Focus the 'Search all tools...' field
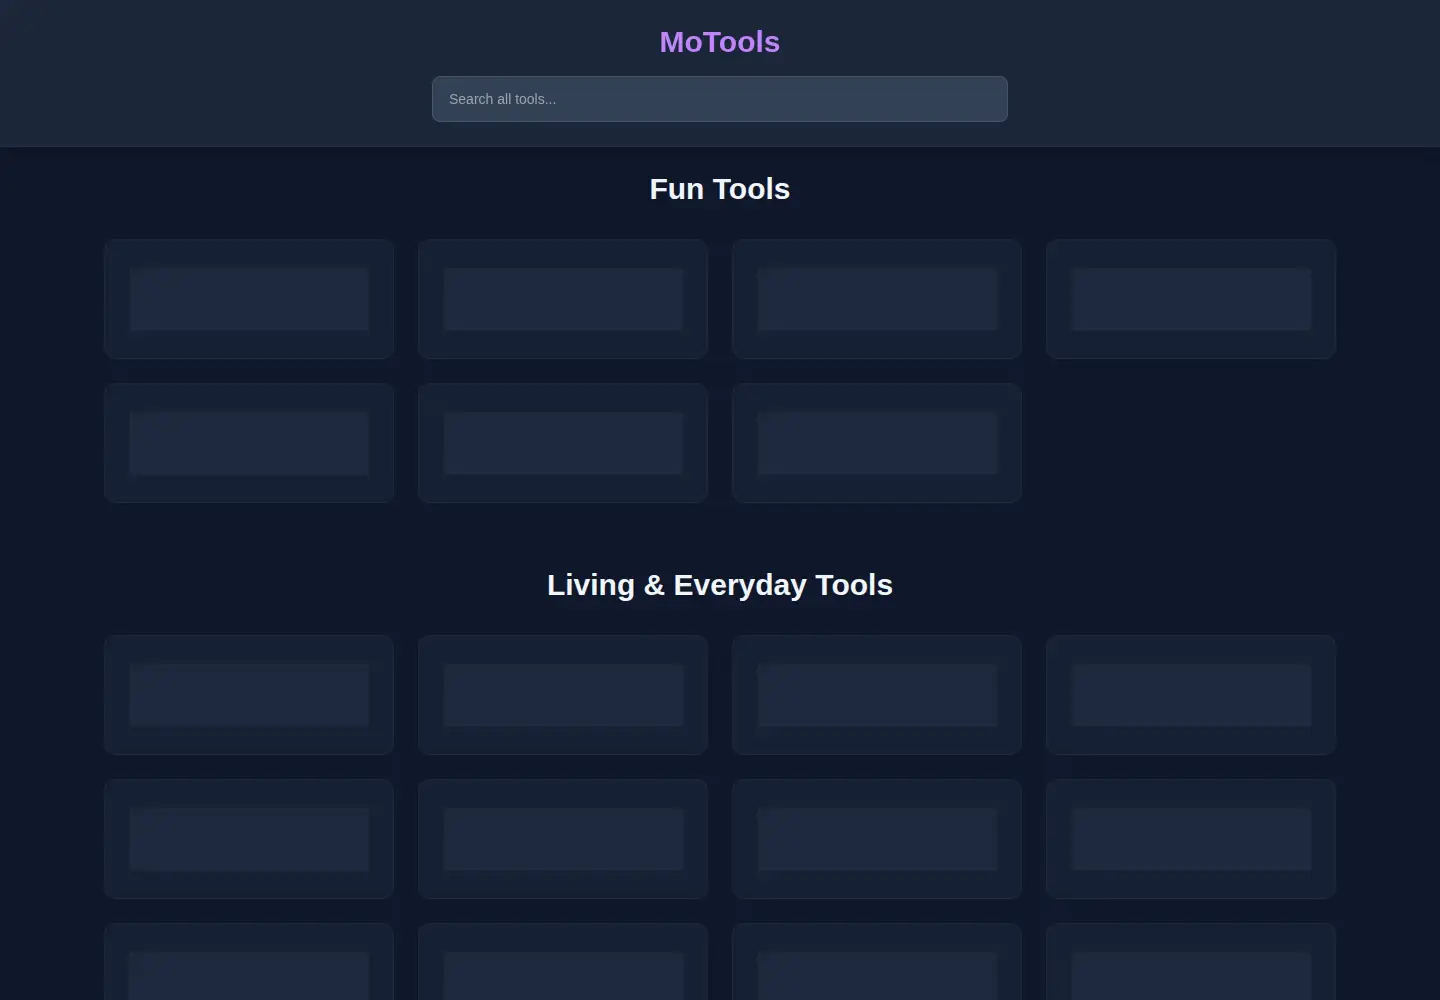Viewport: 1440px width, 1000px height. (719, 99)
